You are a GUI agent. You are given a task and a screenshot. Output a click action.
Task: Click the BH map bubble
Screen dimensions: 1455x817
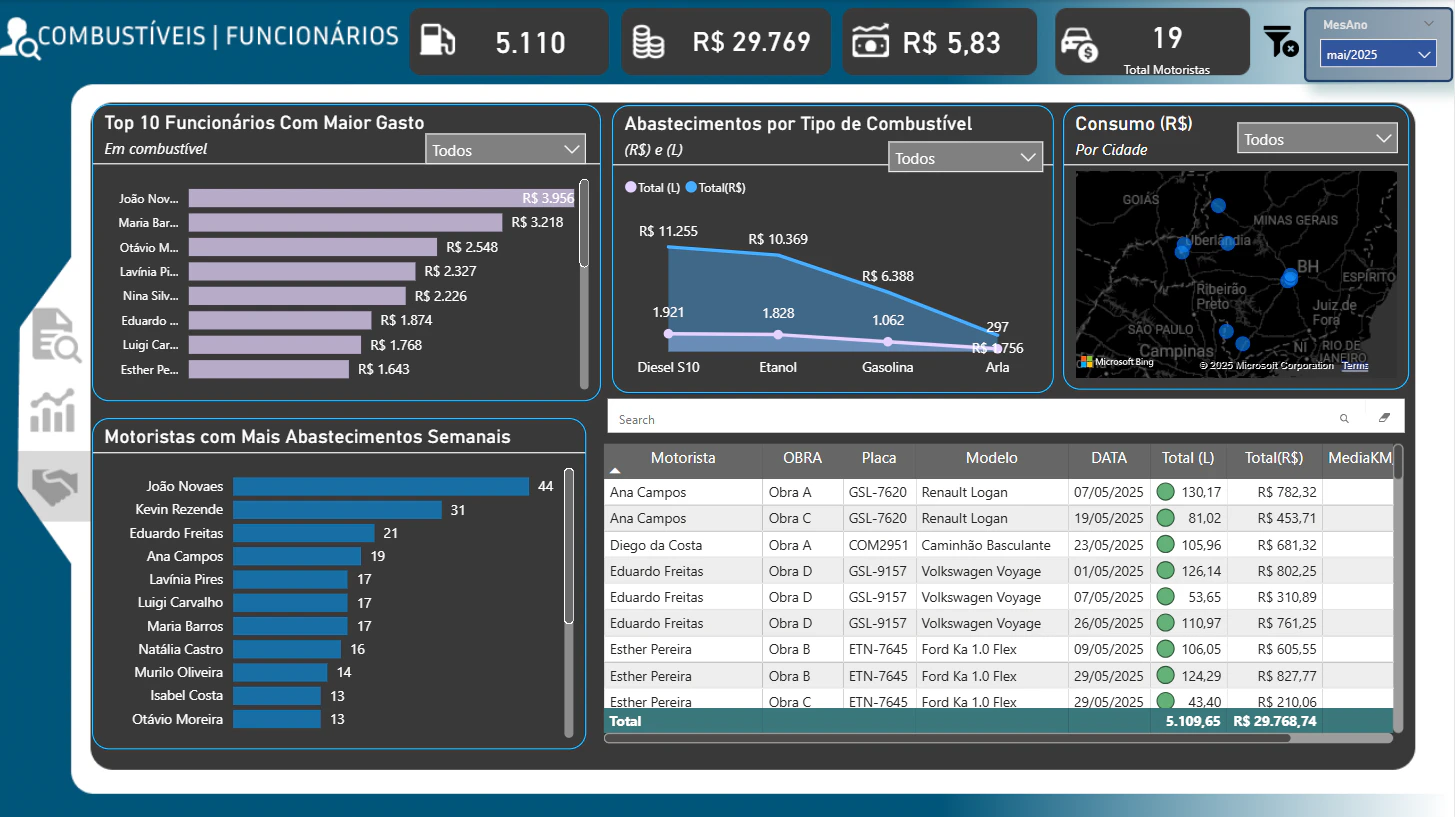coord(1291,276)
